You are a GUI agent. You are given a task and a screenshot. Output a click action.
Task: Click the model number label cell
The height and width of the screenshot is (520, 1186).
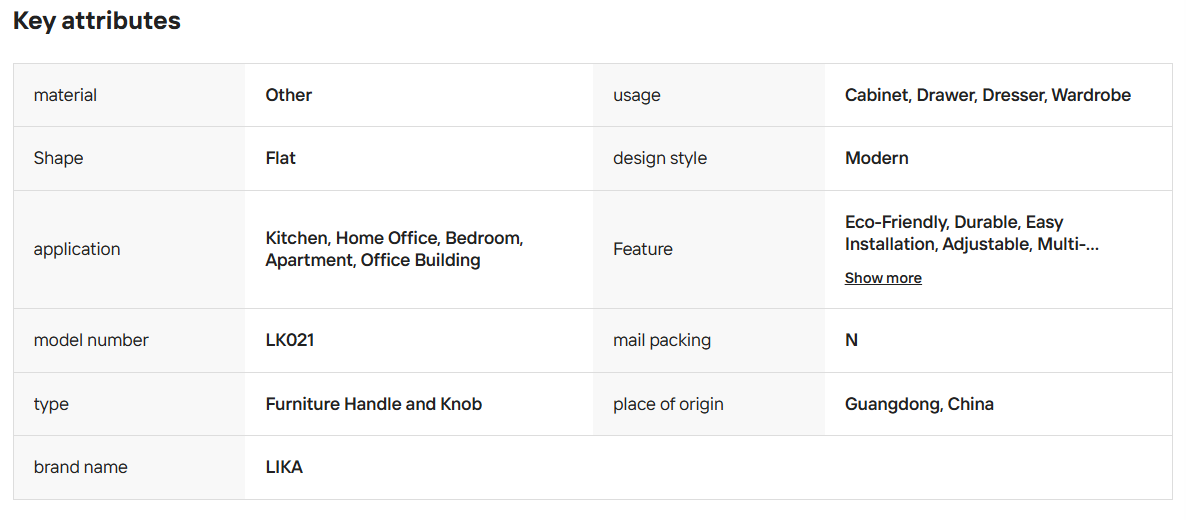pos(129,341)
